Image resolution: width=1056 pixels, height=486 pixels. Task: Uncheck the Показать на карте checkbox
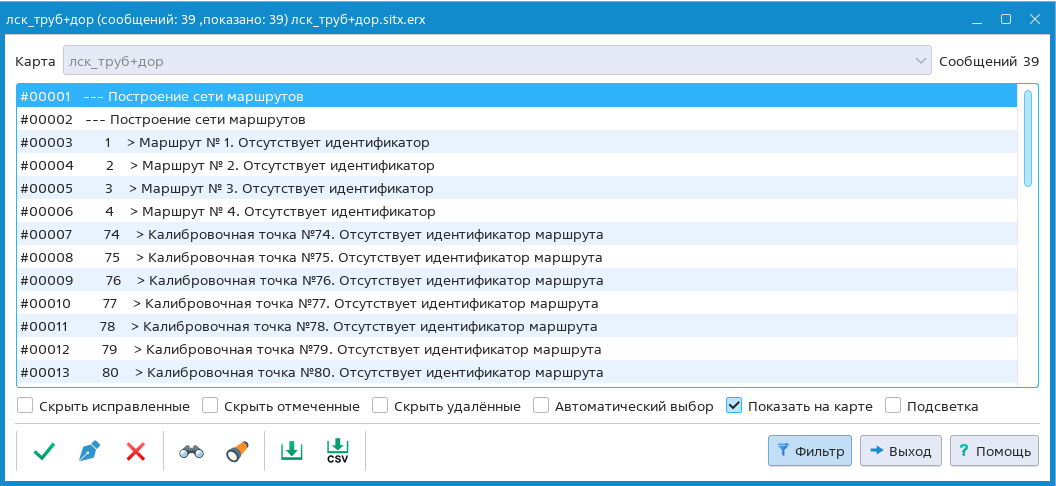tap(734, 406)
